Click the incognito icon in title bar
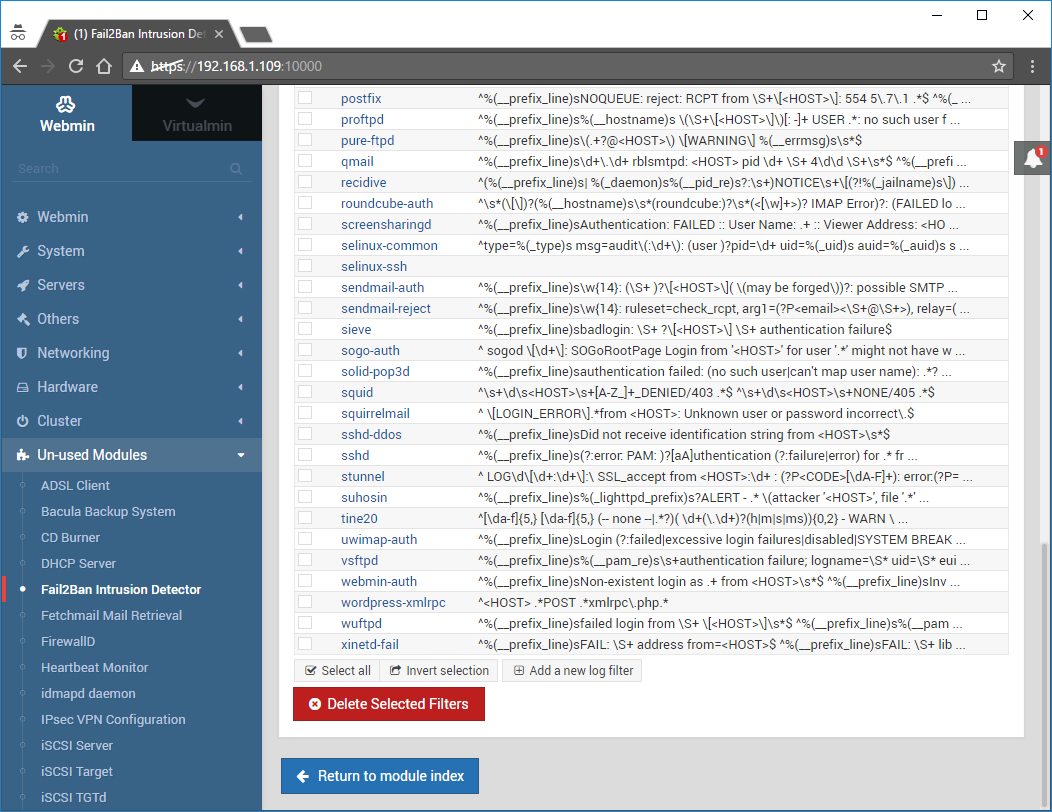 pos(18,32)
